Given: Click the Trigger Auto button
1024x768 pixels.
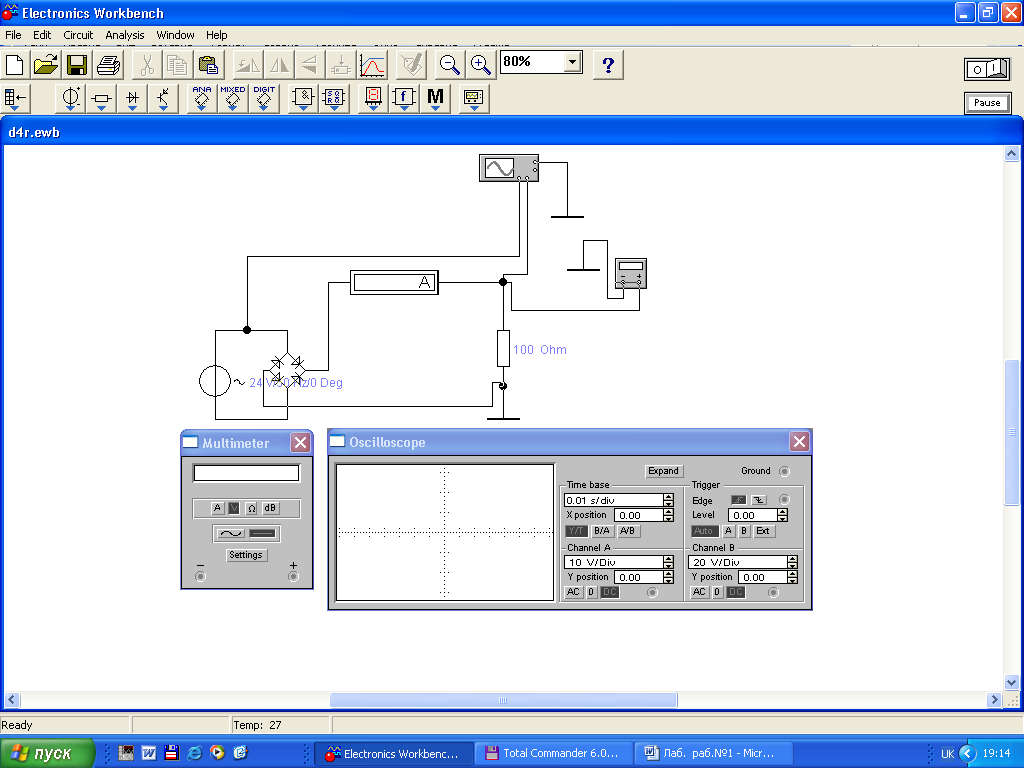Looking at the screenshot, I should coord(704,531).
